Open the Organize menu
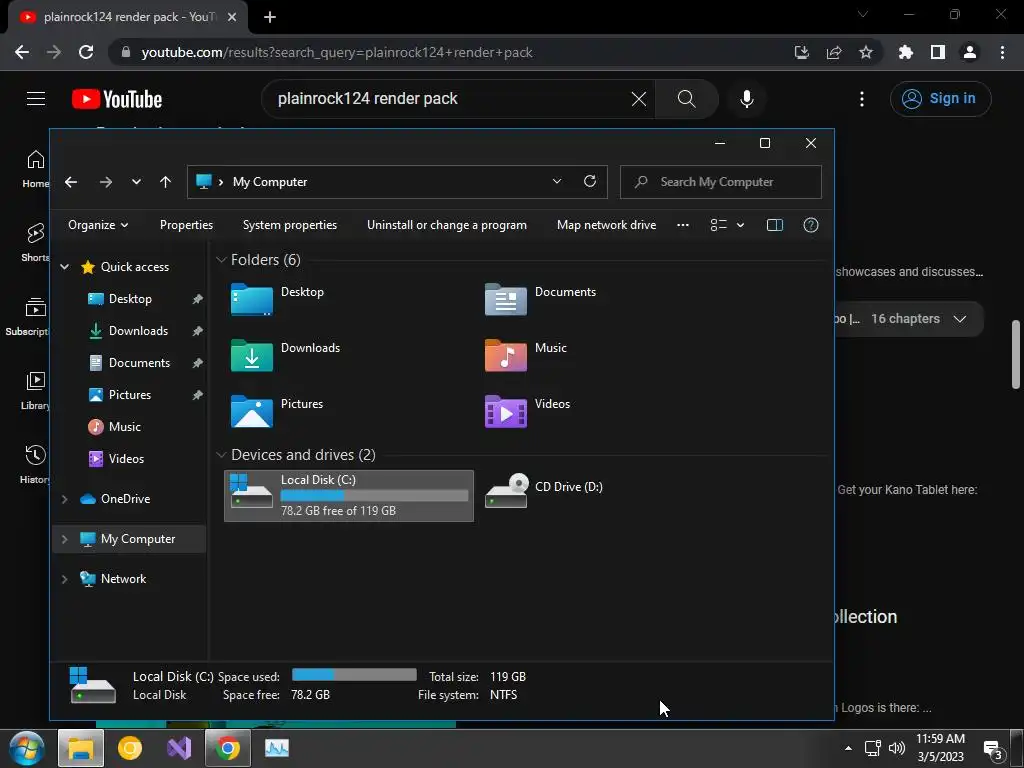This screenshot has height=768, width=1024. pyautogui.click(x=98, y=225)
